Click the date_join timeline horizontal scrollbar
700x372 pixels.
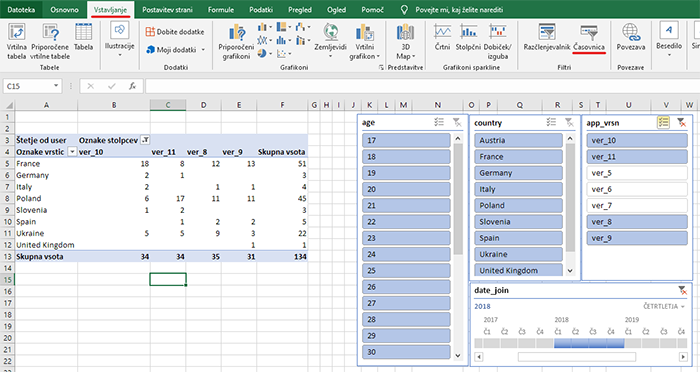576,356
